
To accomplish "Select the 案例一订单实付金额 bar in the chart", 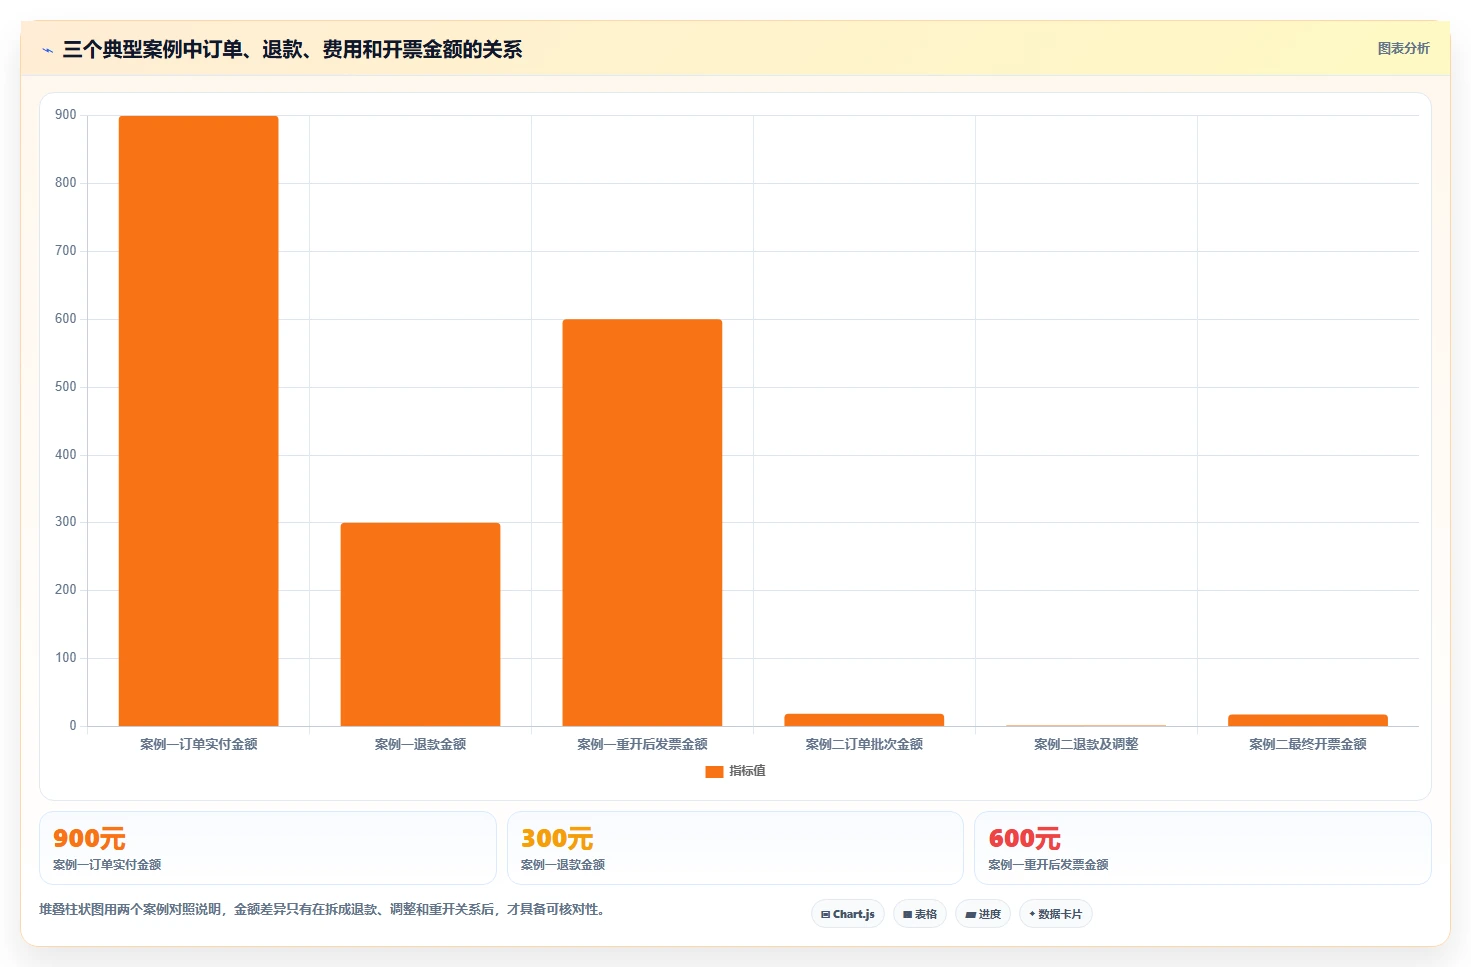I will [198, 421].
